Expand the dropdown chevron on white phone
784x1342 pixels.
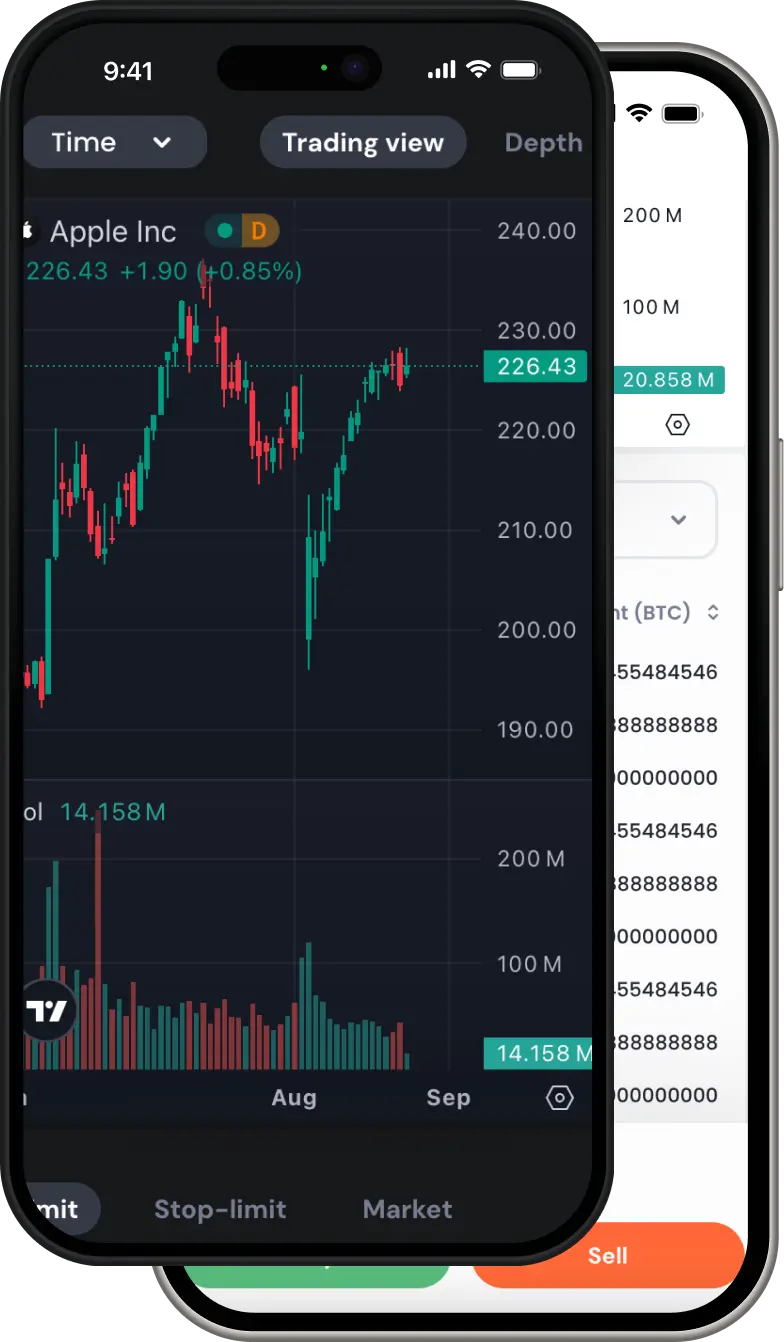[x=678, y=520]
